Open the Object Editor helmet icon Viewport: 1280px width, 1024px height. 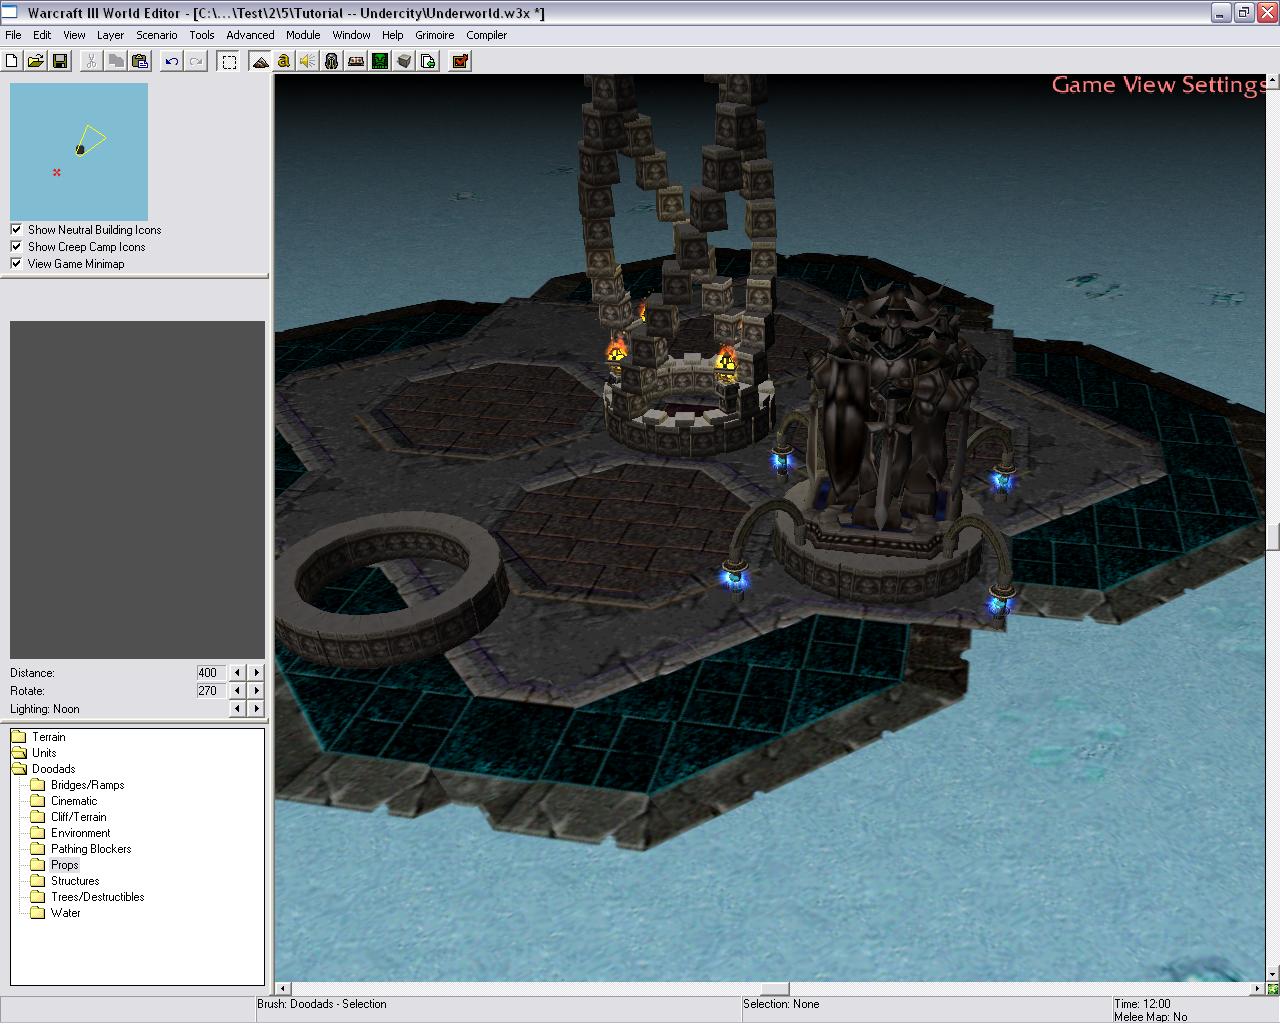pos(331,61)
